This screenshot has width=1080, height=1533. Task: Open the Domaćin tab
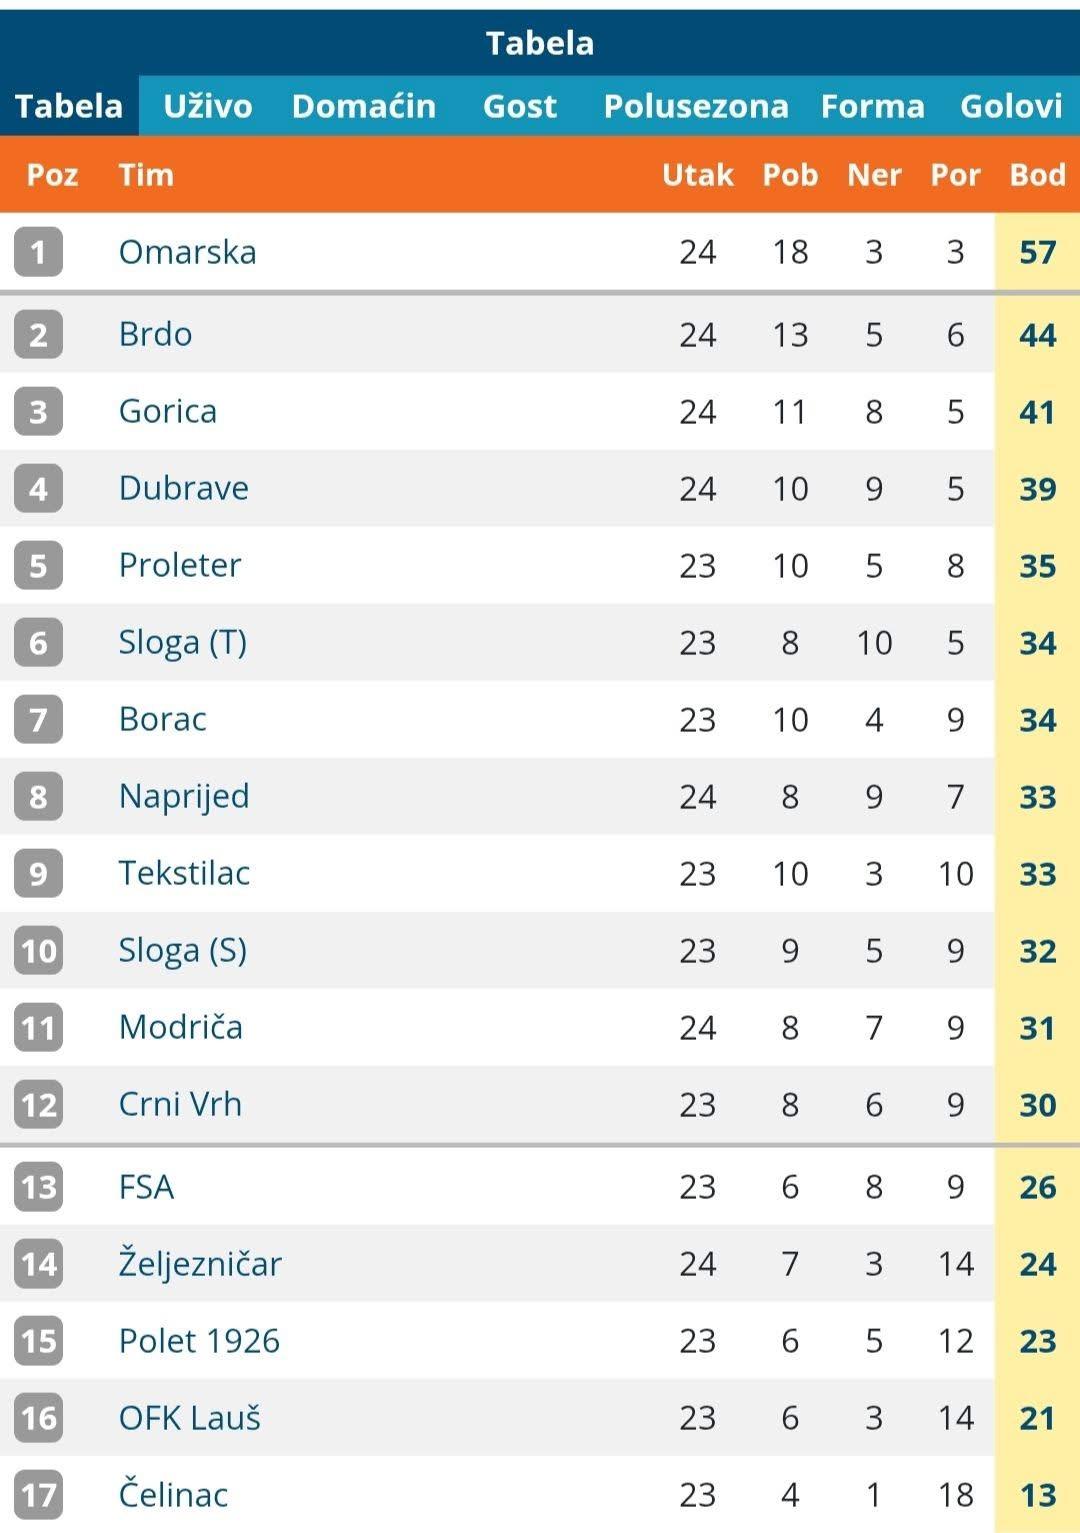pos(364,106)
